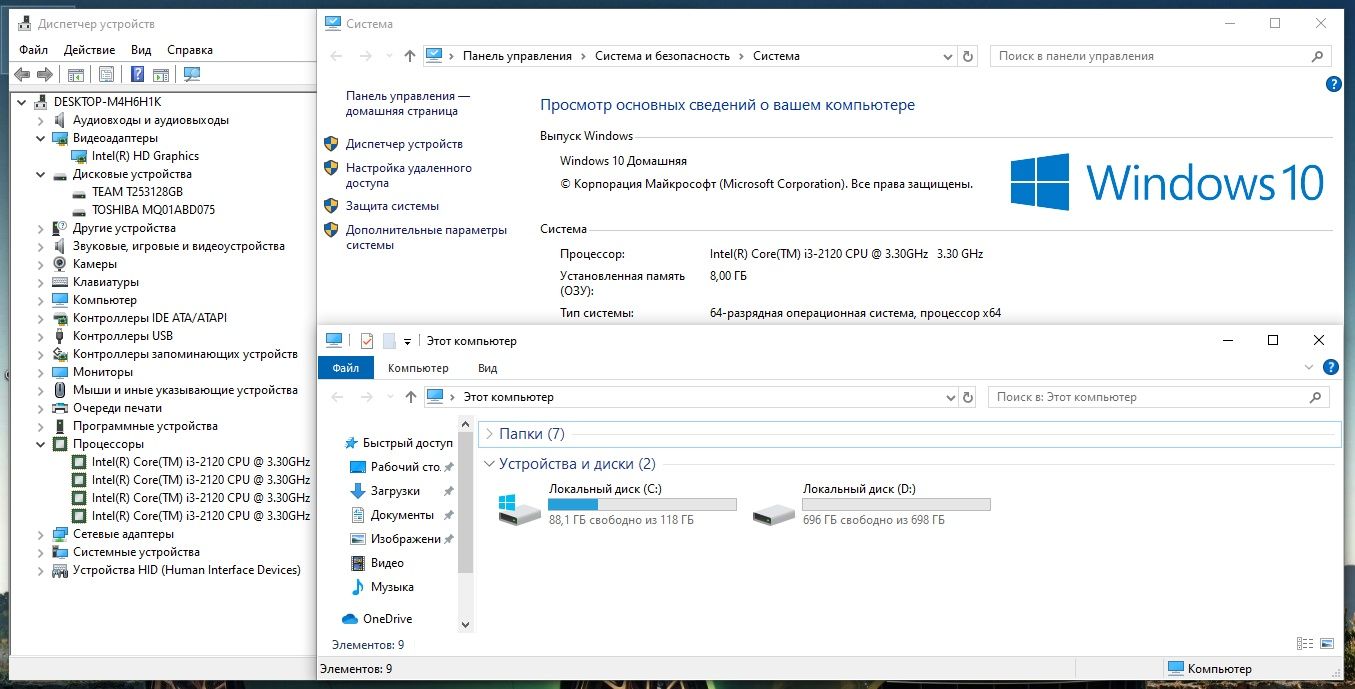Click the Другие устройства category icon

[x=60, y=228]
